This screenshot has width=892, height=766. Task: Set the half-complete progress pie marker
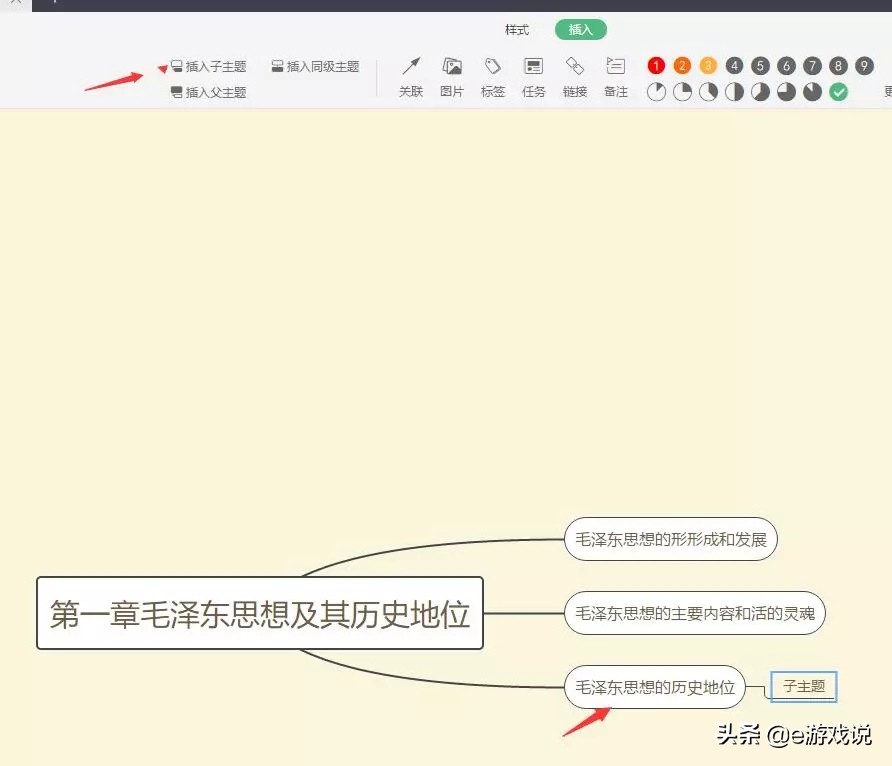[734, 92]
